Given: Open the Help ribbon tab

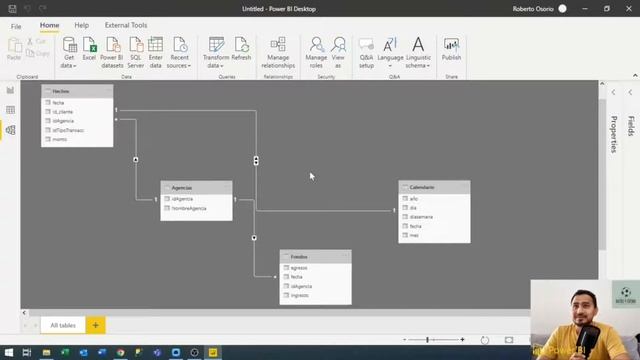Looking at the screenshot, I should point(82,25).
